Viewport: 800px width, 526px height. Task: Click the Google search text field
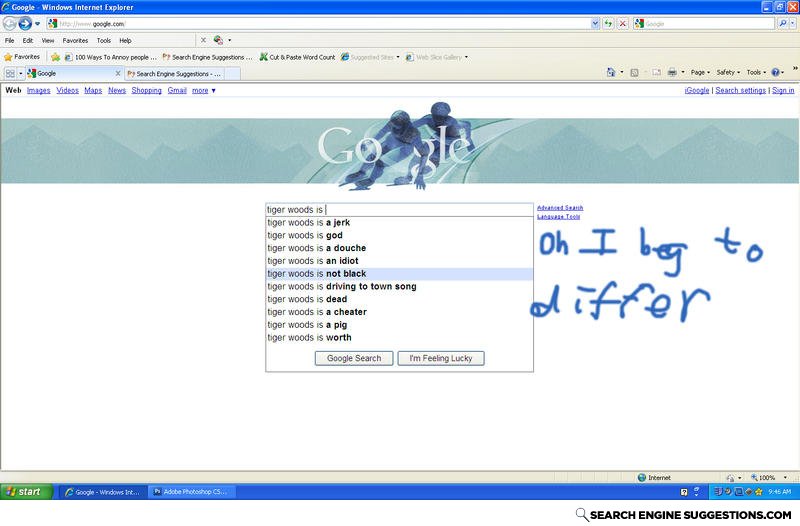tap(399, 210)
